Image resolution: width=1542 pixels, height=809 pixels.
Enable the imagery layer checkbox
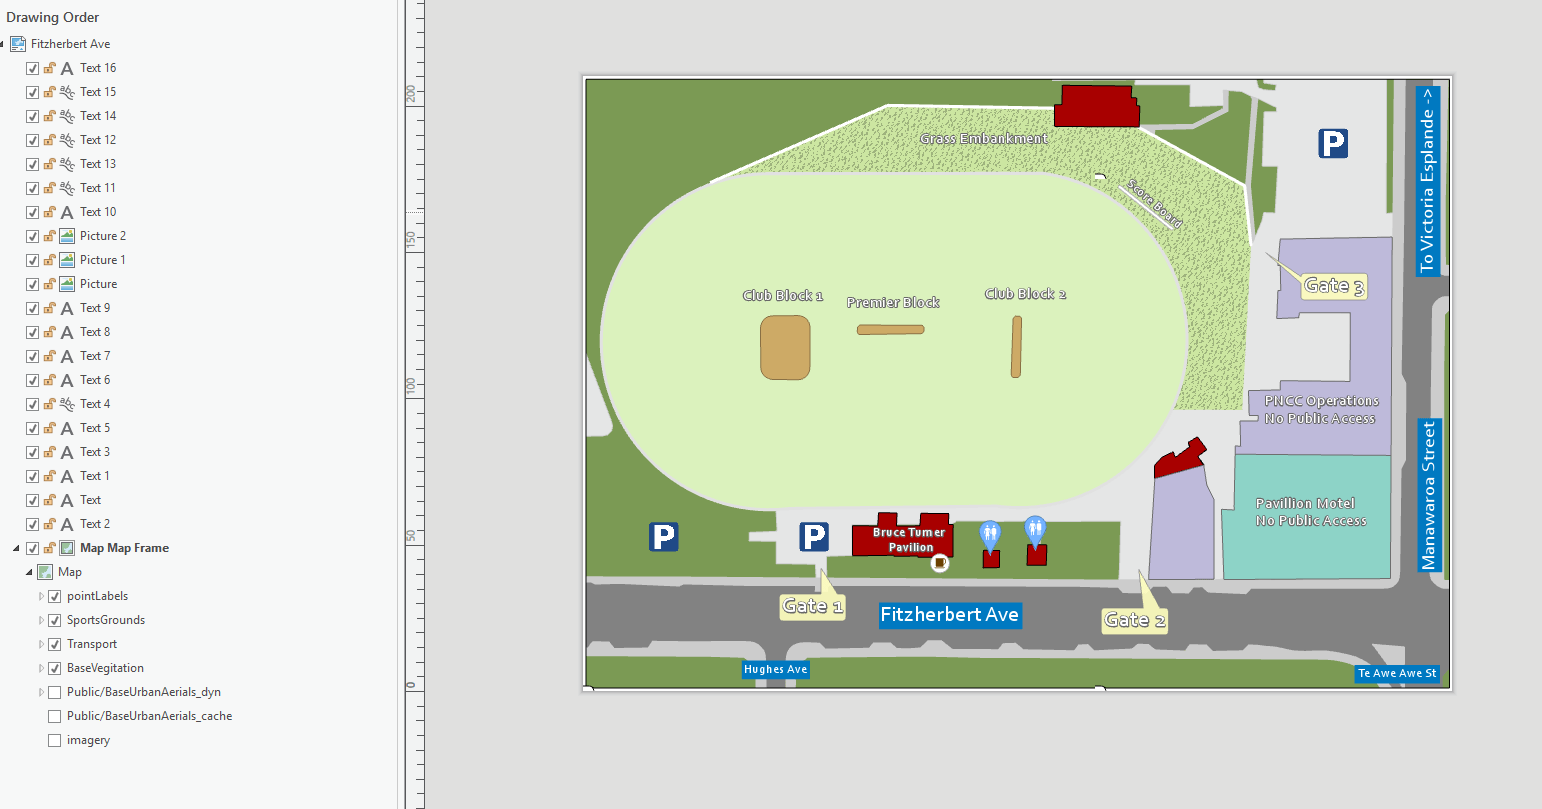click(x=55, y=740)
